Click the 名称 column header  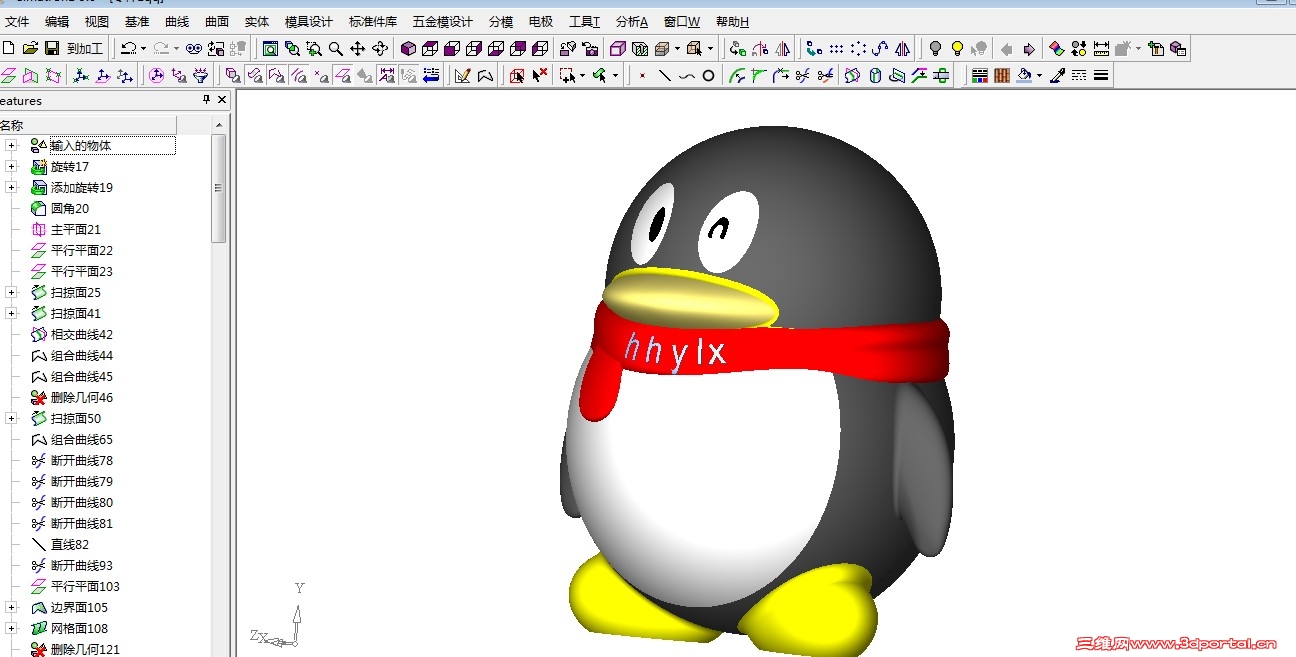coord(88,125)
